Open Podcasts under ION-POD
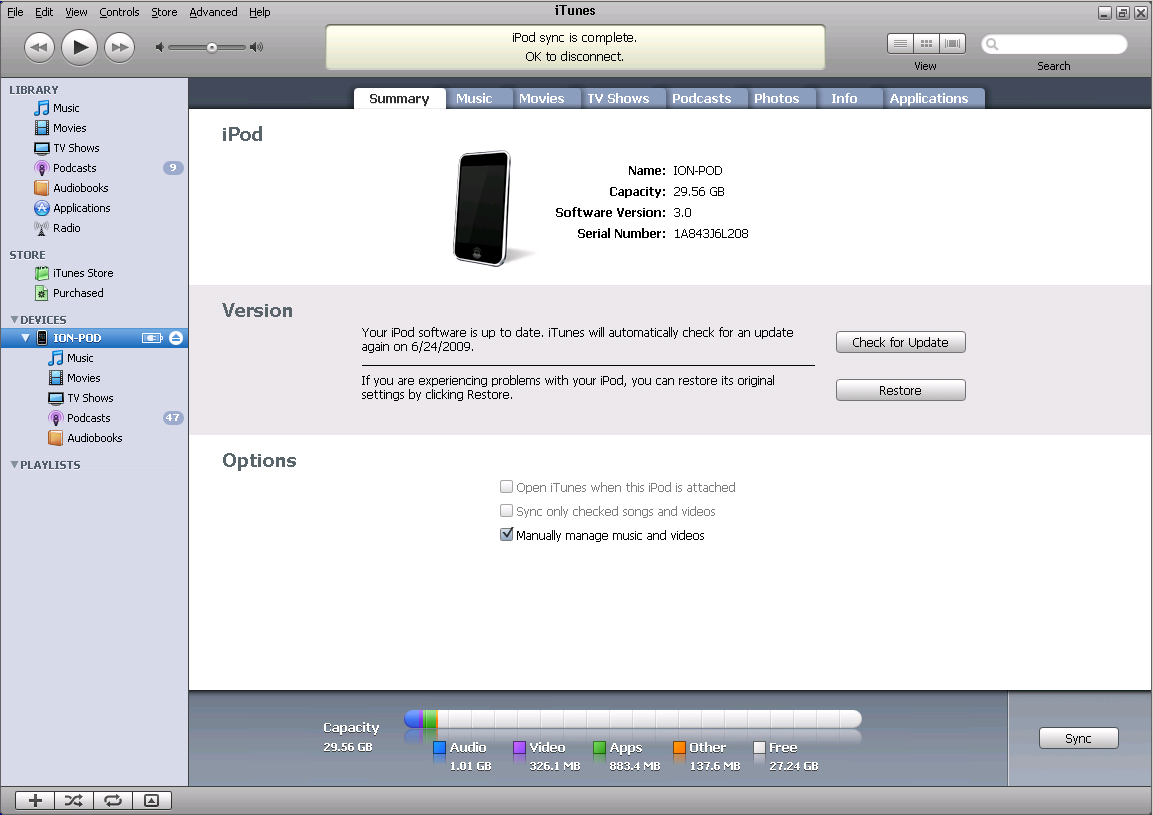This screenshot has width=1153, height=815. [88, 418]
